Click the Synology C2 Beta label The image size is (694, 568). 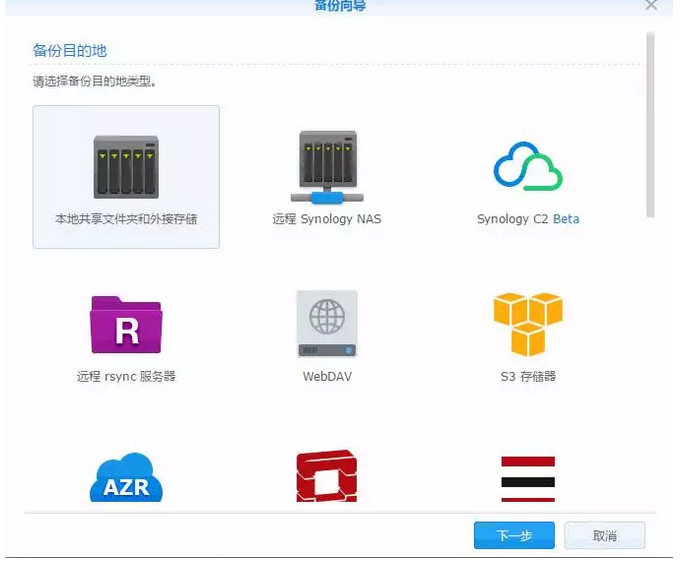528,219
